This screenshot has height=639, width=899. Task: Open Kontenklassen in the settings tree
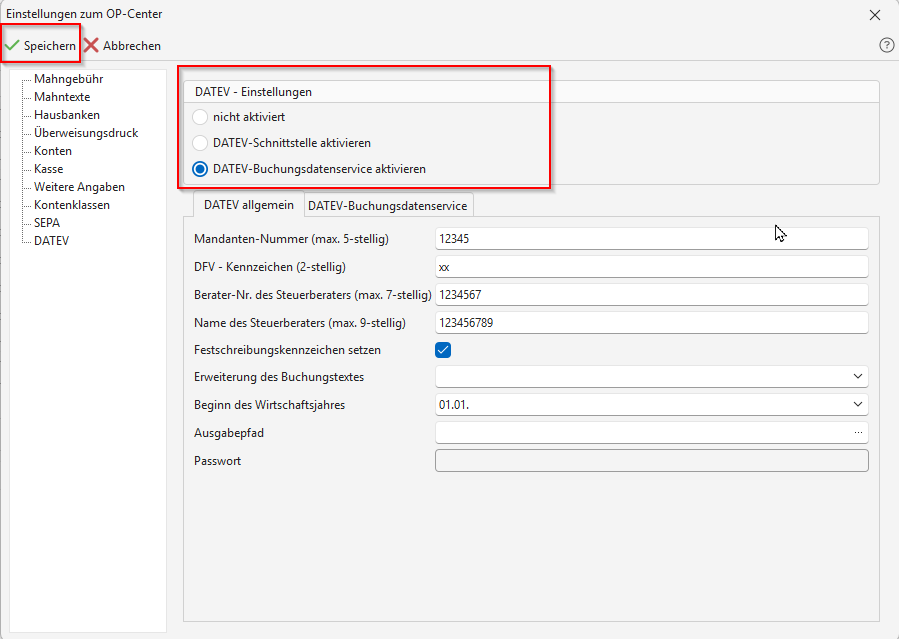[x=72, y=205]
